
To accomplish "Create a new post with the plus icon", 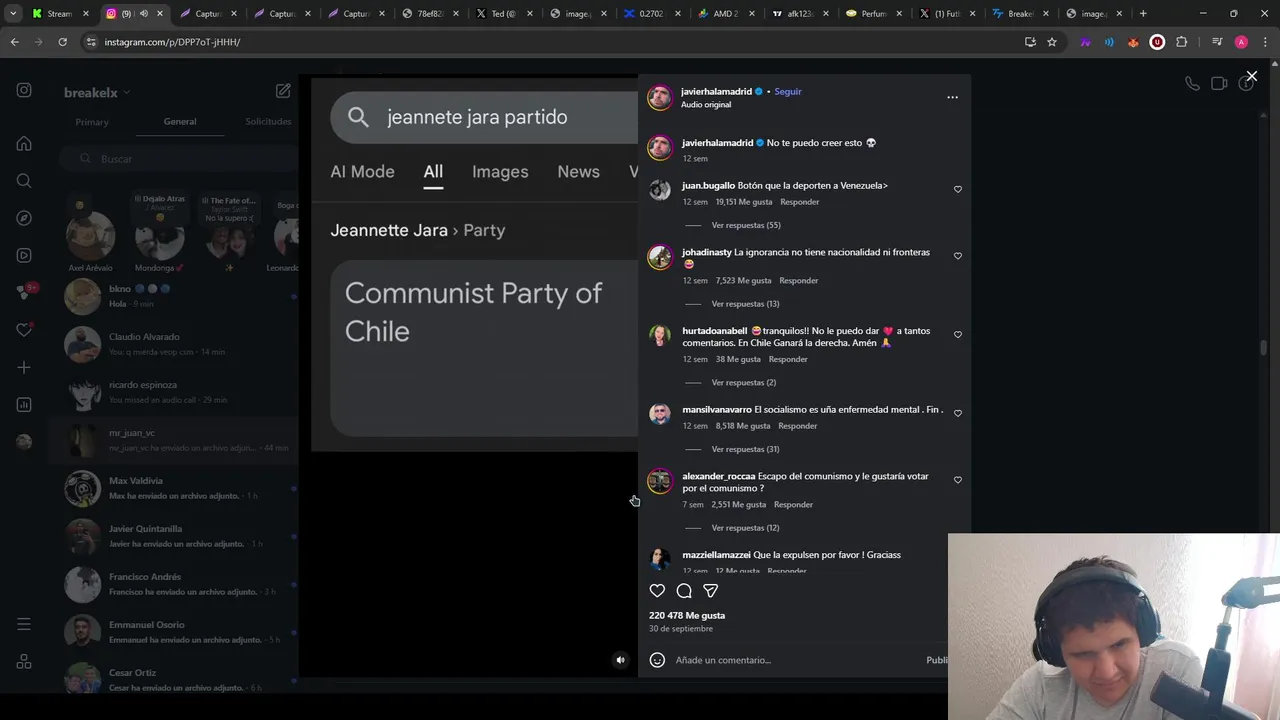I will [x=24, y=367].
